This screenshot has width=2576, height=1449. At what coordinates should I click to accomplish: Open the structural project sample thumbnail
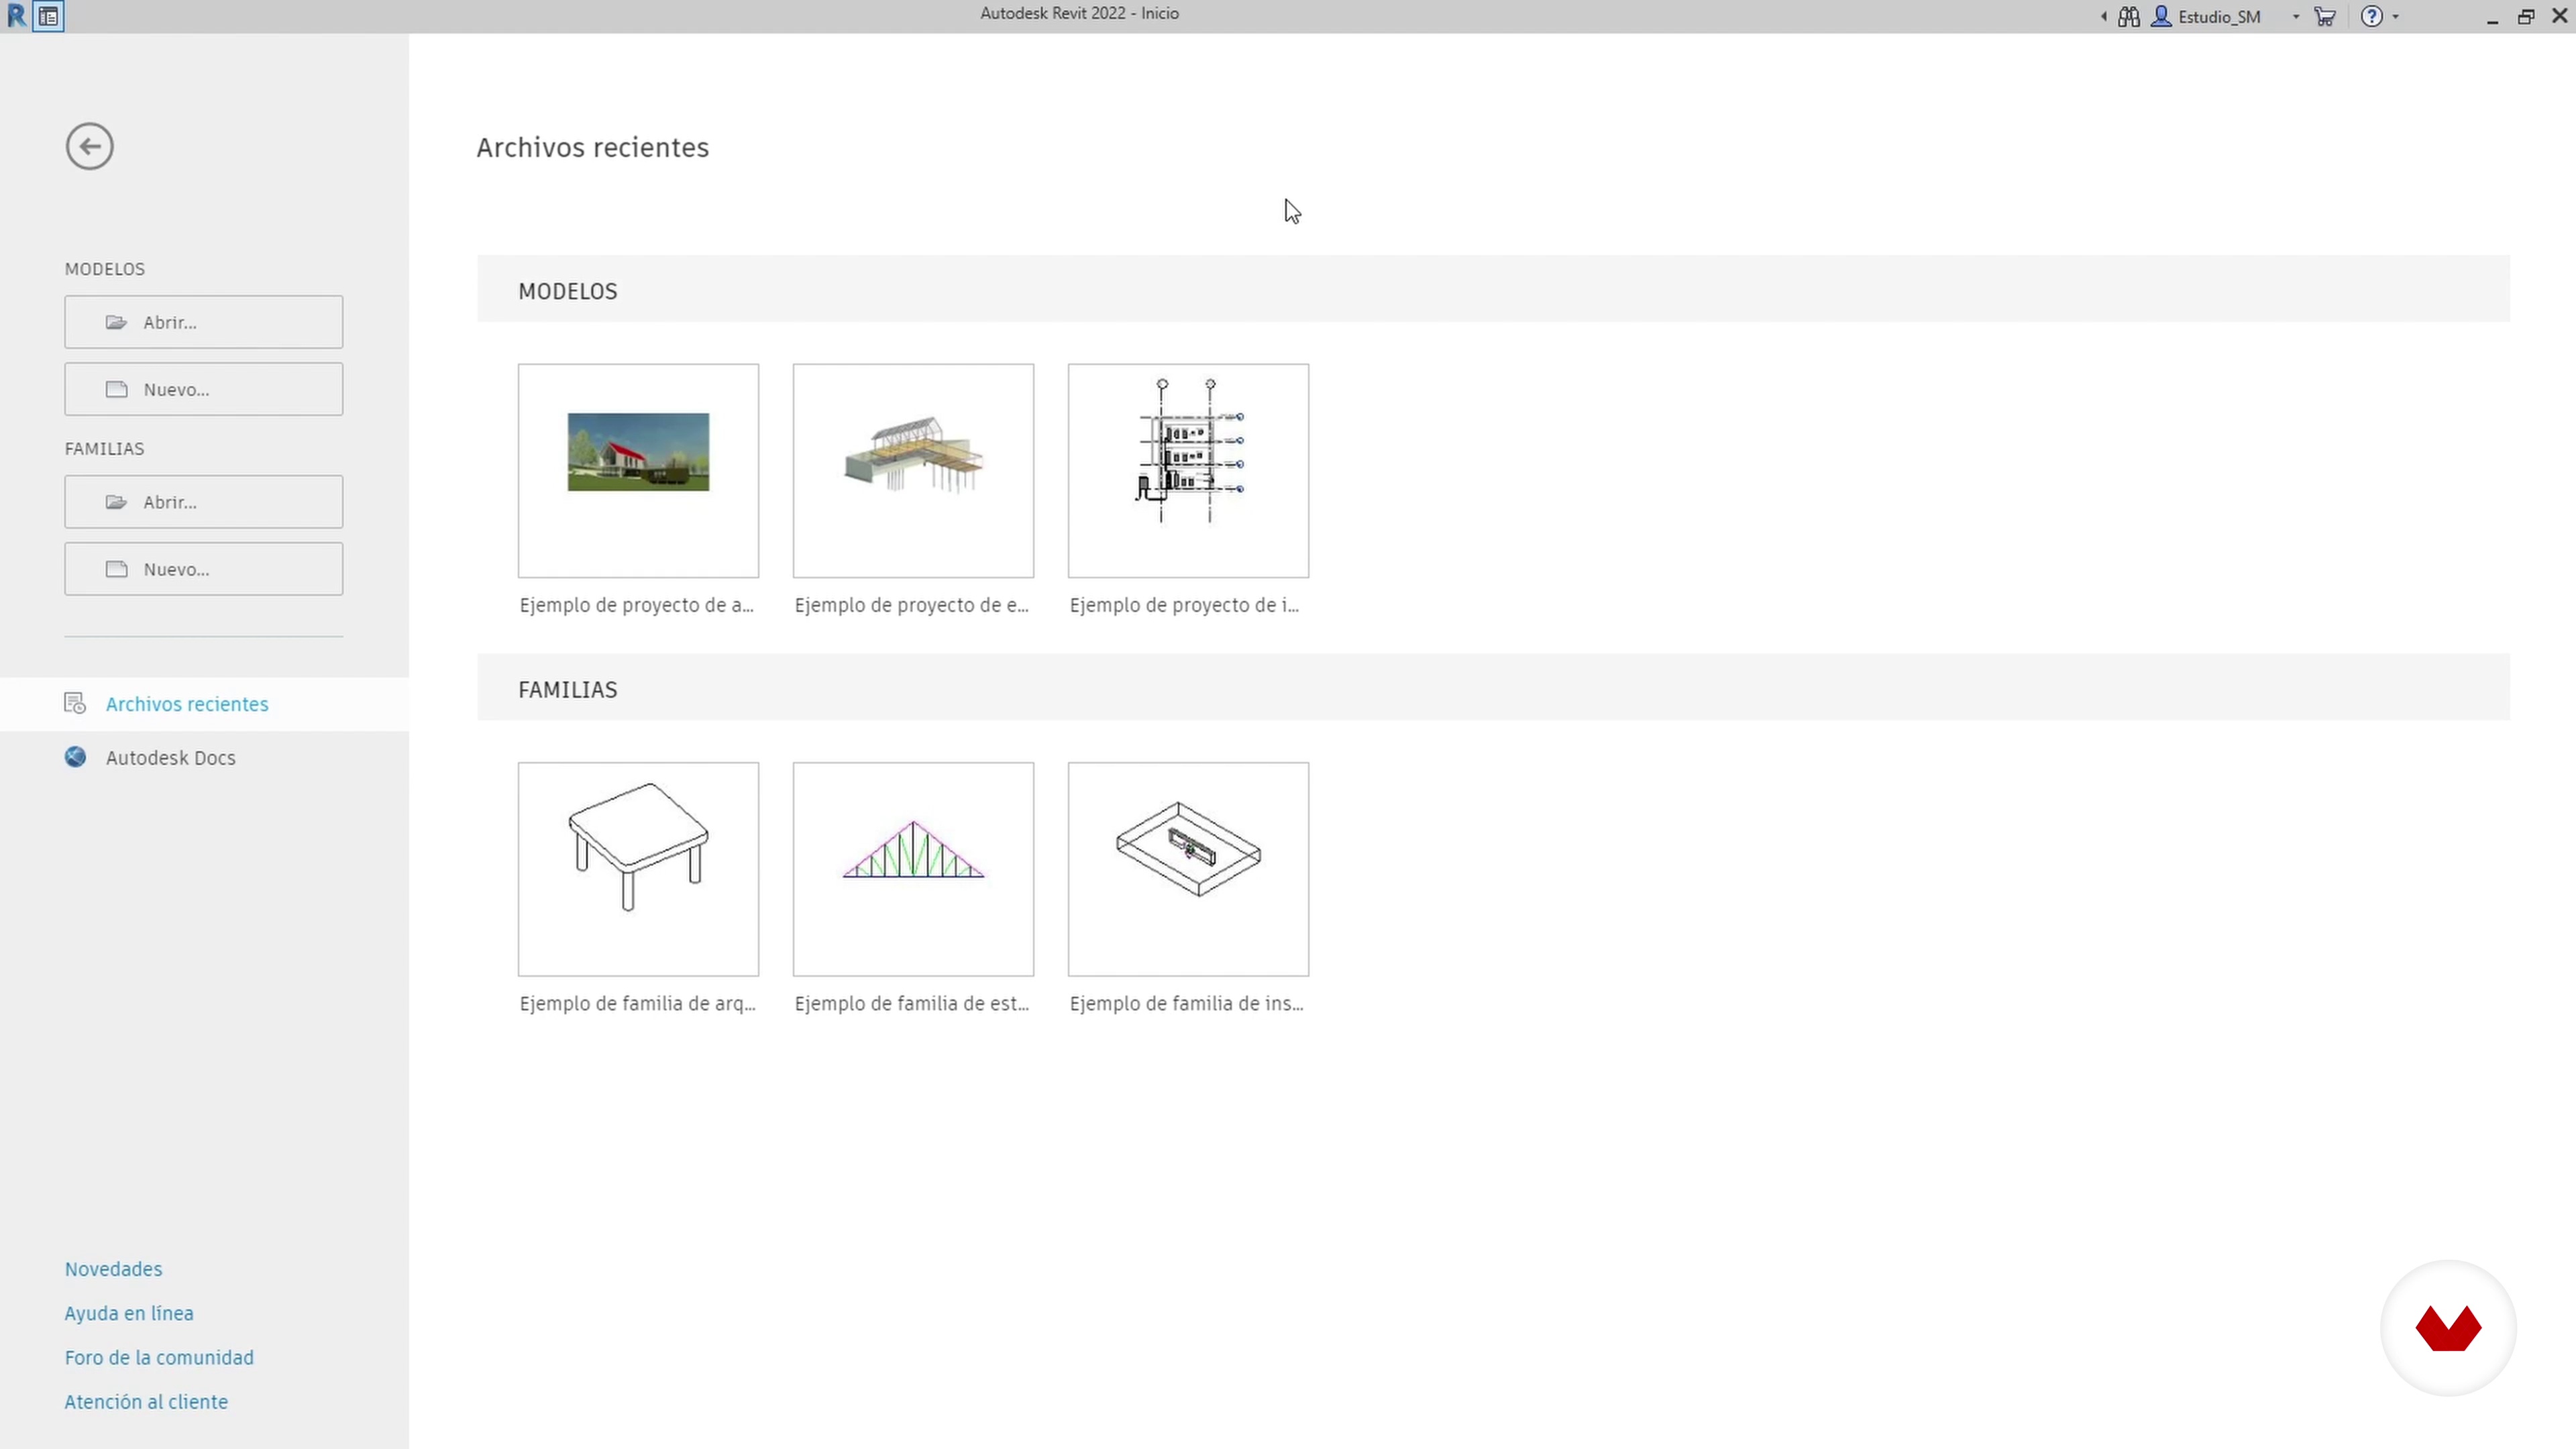(x=913, y=471)
